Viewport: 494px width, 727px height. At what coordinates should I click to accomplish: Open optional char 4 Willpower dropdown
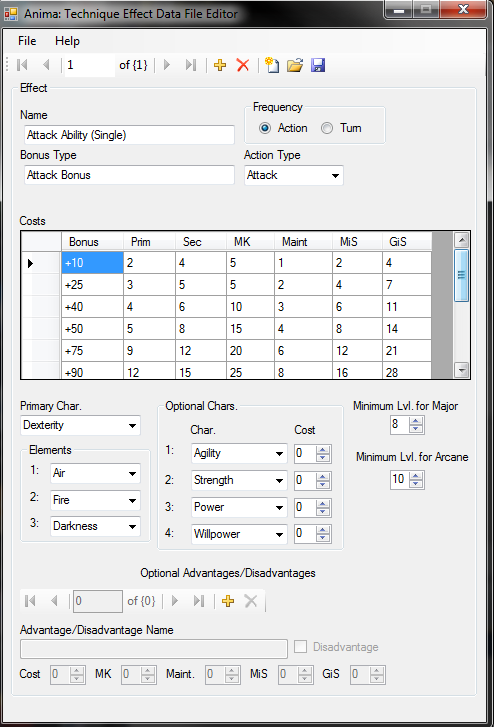239,534
